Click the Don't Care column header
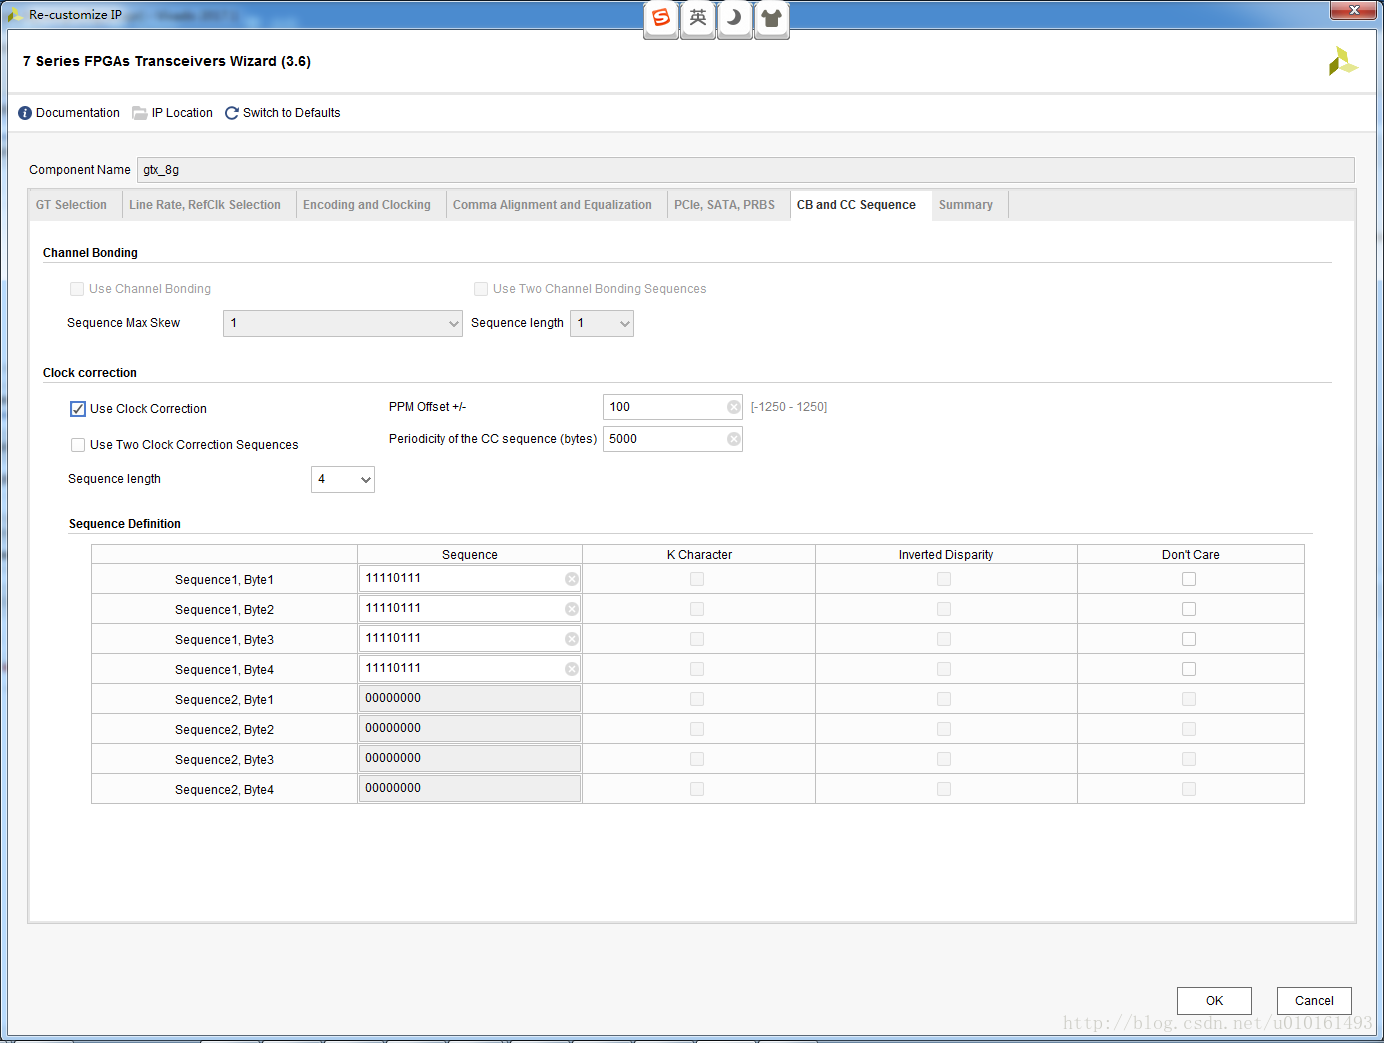 (1191, 555)
